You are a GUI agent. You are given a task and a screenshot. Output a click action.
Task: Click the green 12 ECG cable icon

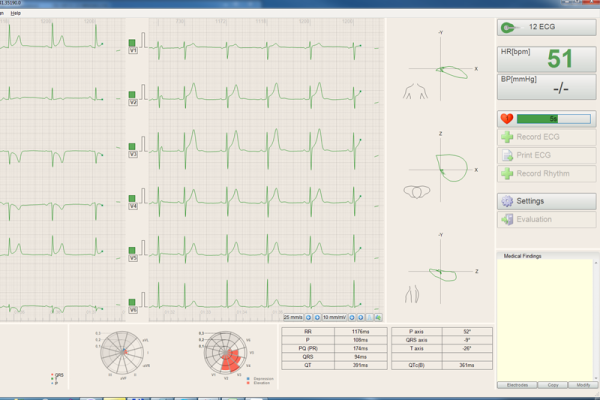[x=509, y=27]
